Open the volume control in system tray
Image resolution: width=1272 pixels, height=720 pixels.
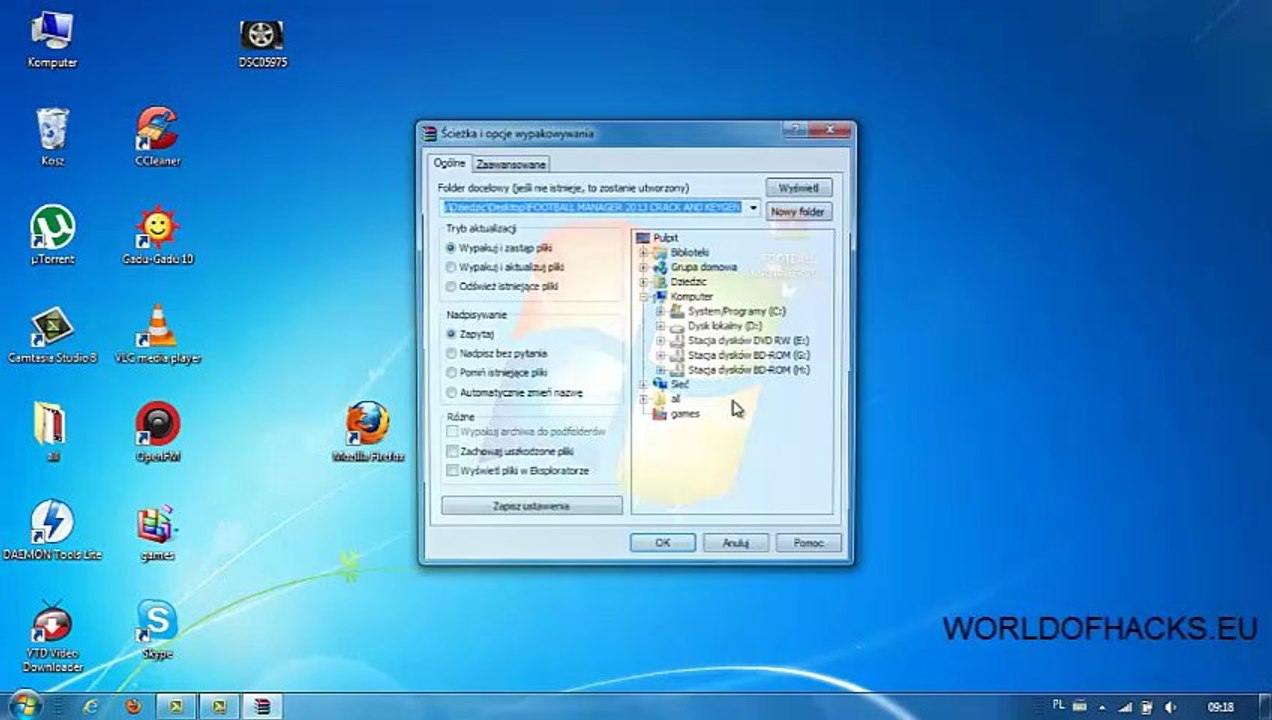click(x=1169, y=707)
